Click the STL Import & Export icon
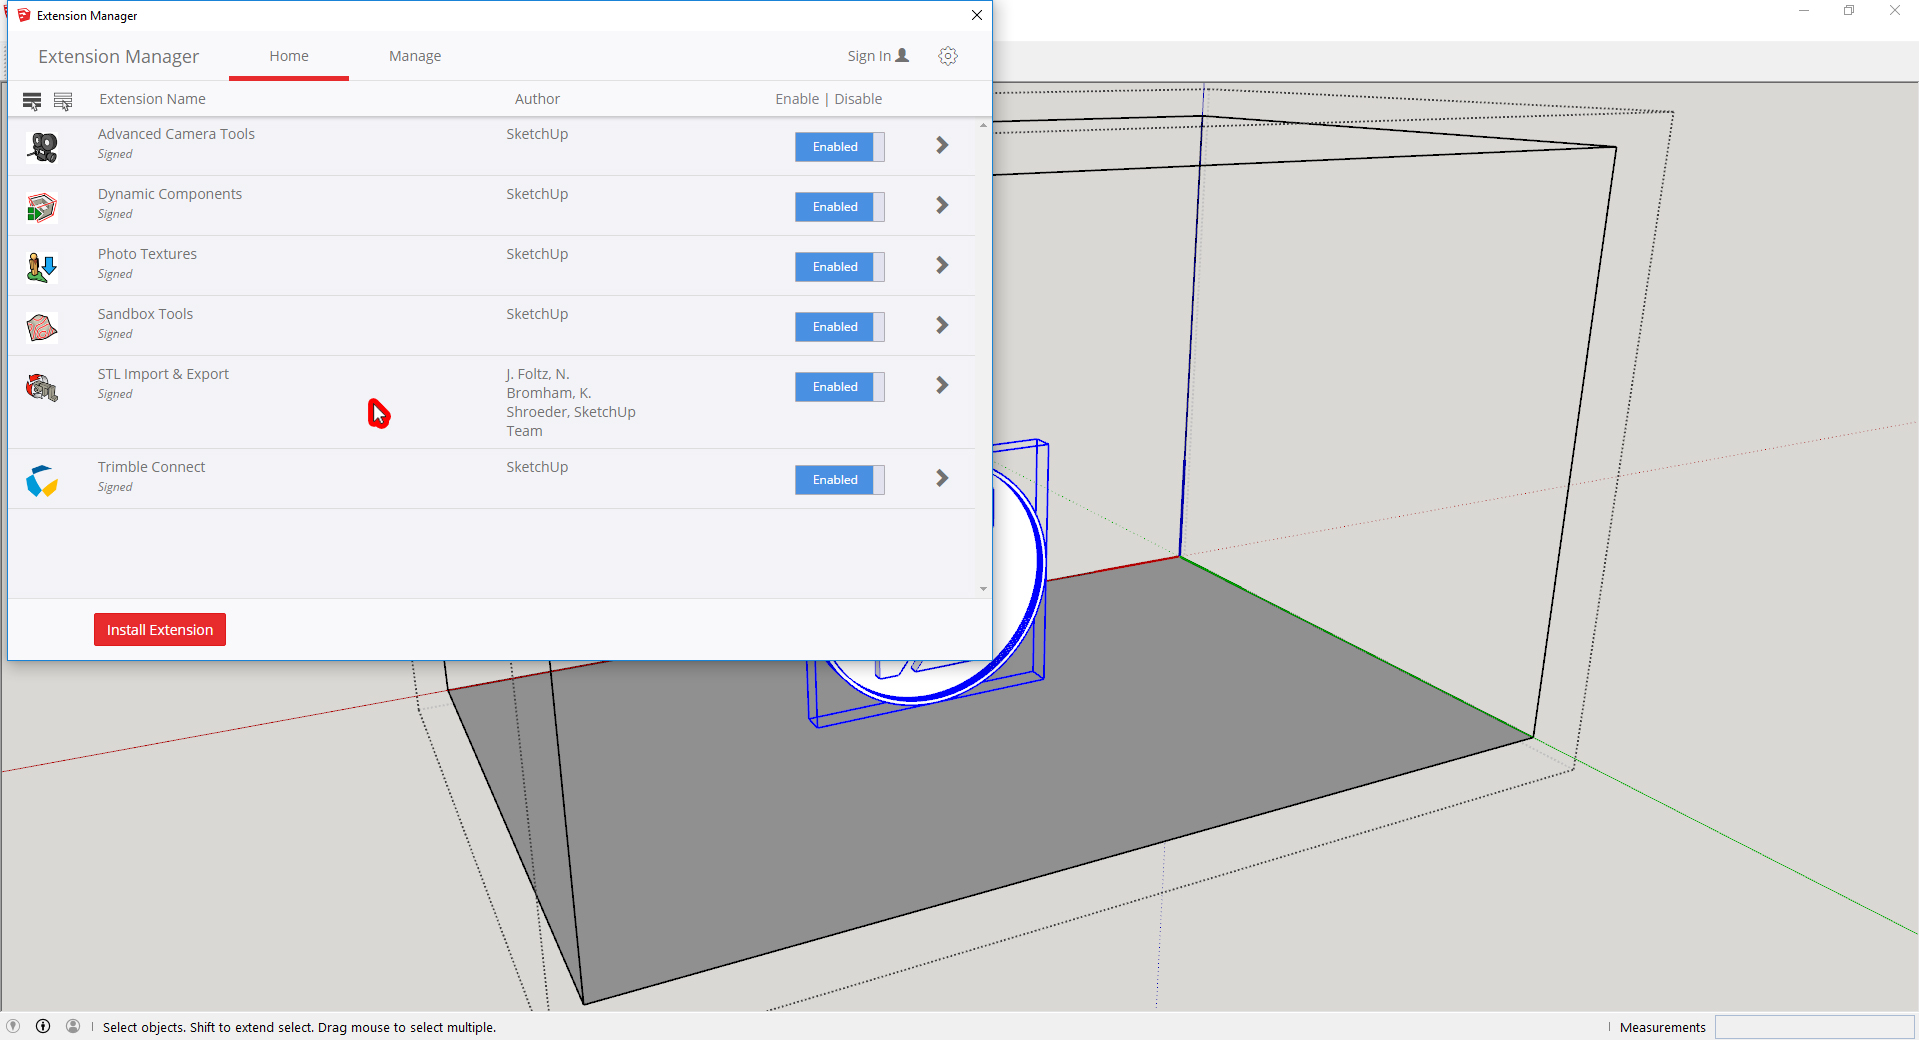Image resolution: width=1919 pixels, height=1040 pixels. tap(42, 387)
